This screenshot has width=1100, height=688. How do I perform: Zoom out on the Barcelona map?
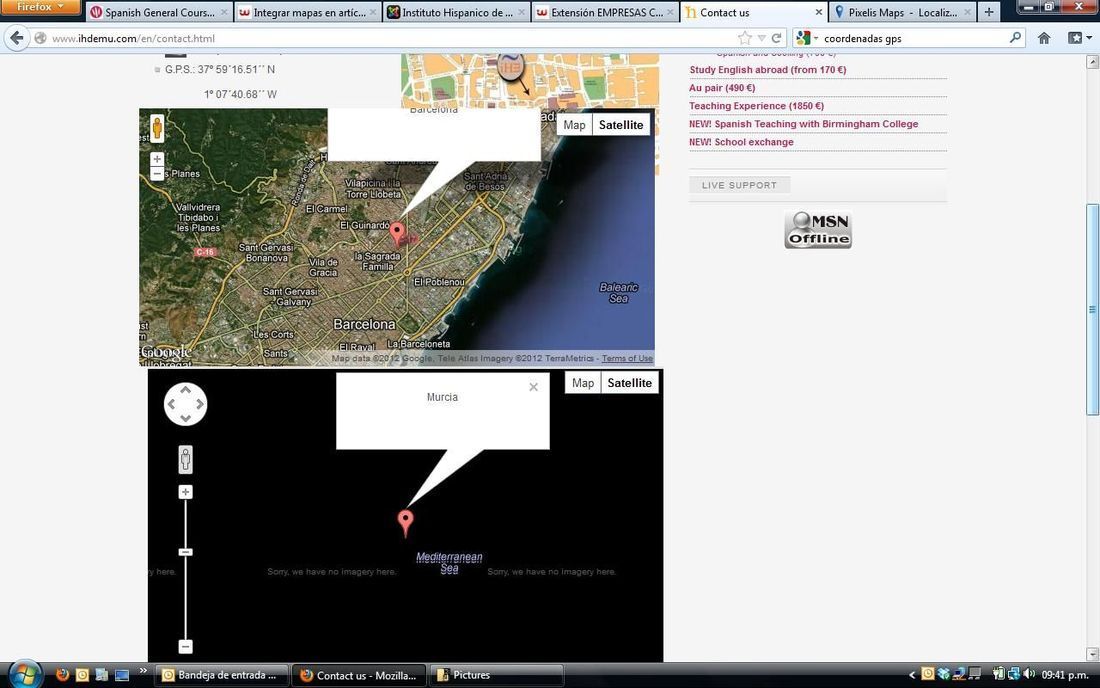(x=157, y=173)
